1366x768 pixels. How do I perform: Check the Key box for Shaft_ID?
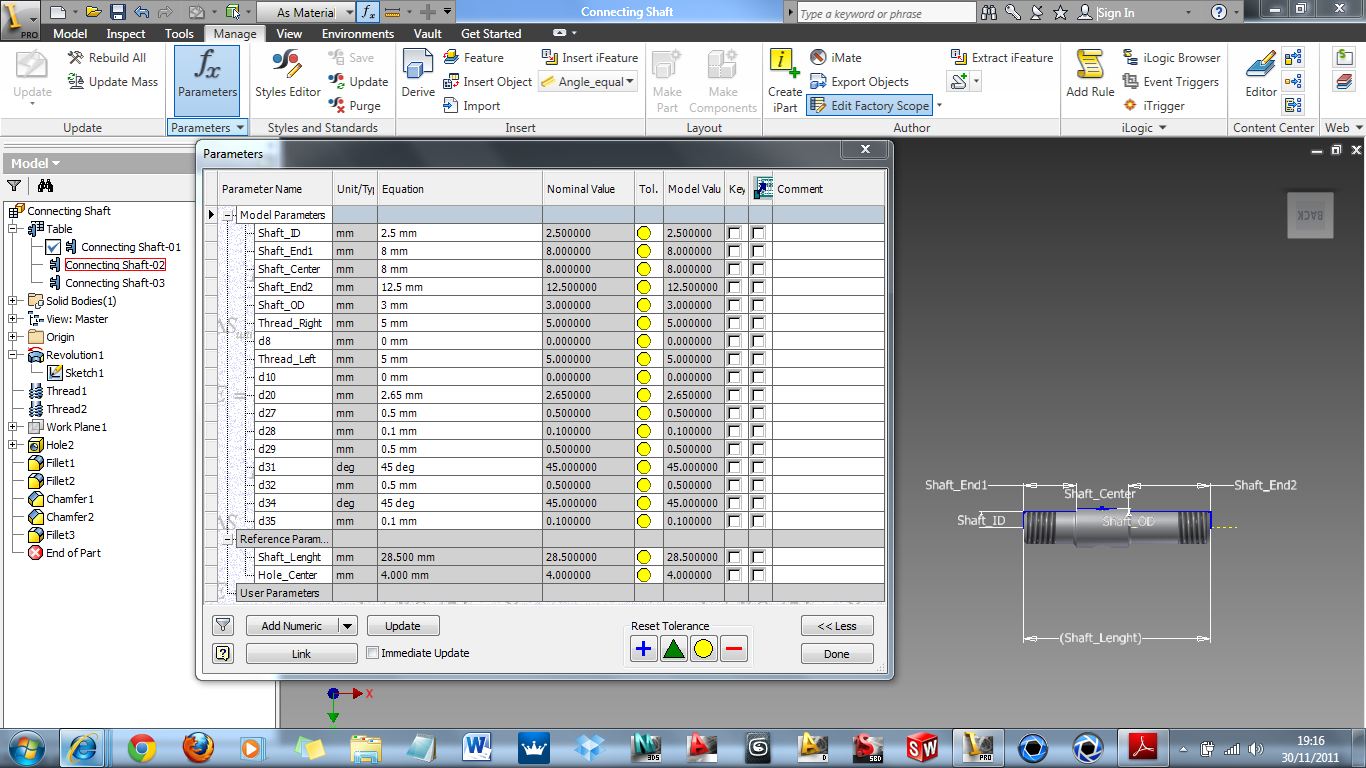735,233
